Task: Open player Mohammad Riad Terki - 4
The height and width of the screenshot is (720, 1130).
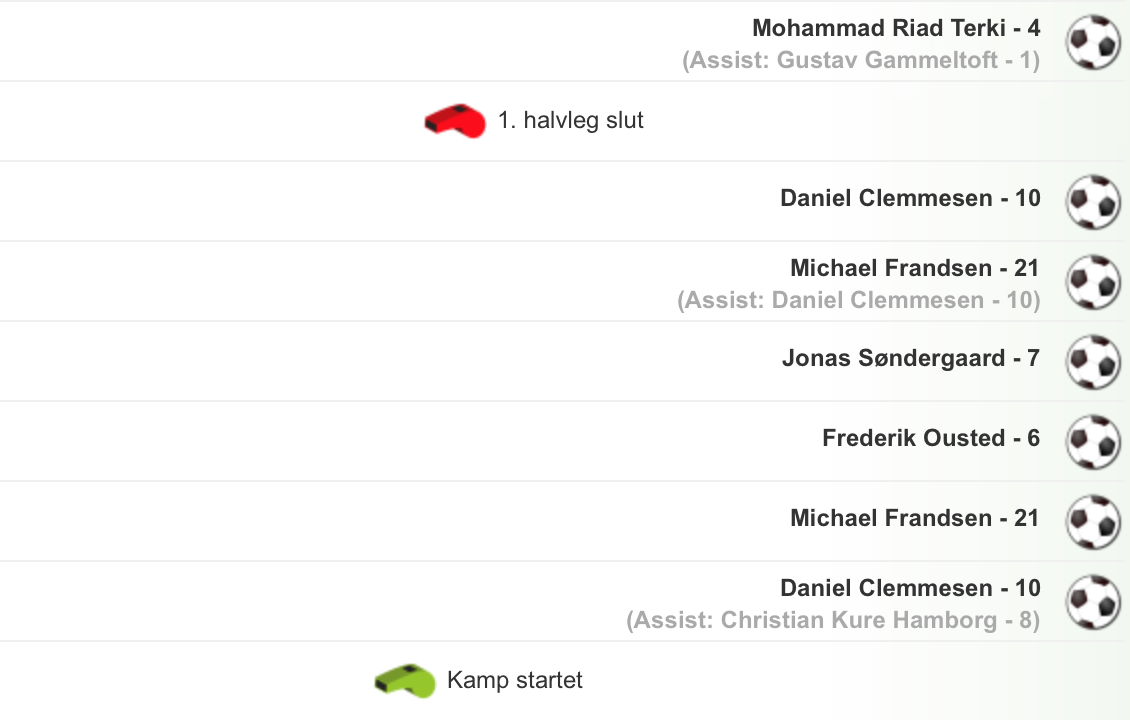Action: pos(896,28)
